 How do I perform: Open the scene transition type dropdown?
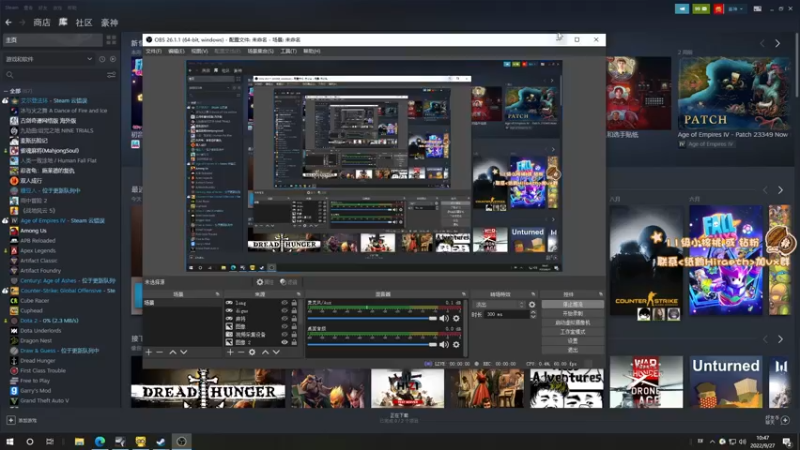(499, 305)
